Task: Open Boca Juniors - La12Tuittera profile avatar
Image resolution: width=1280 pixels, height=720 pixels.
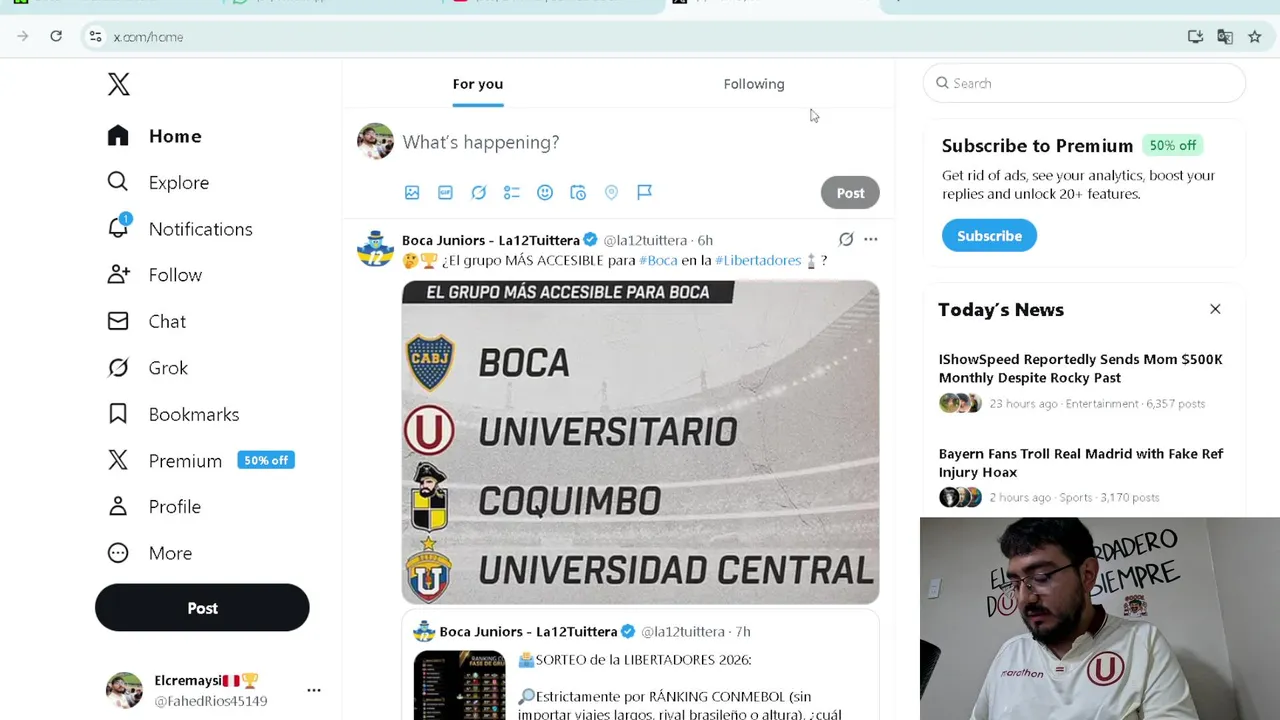Action: point(376,248)
